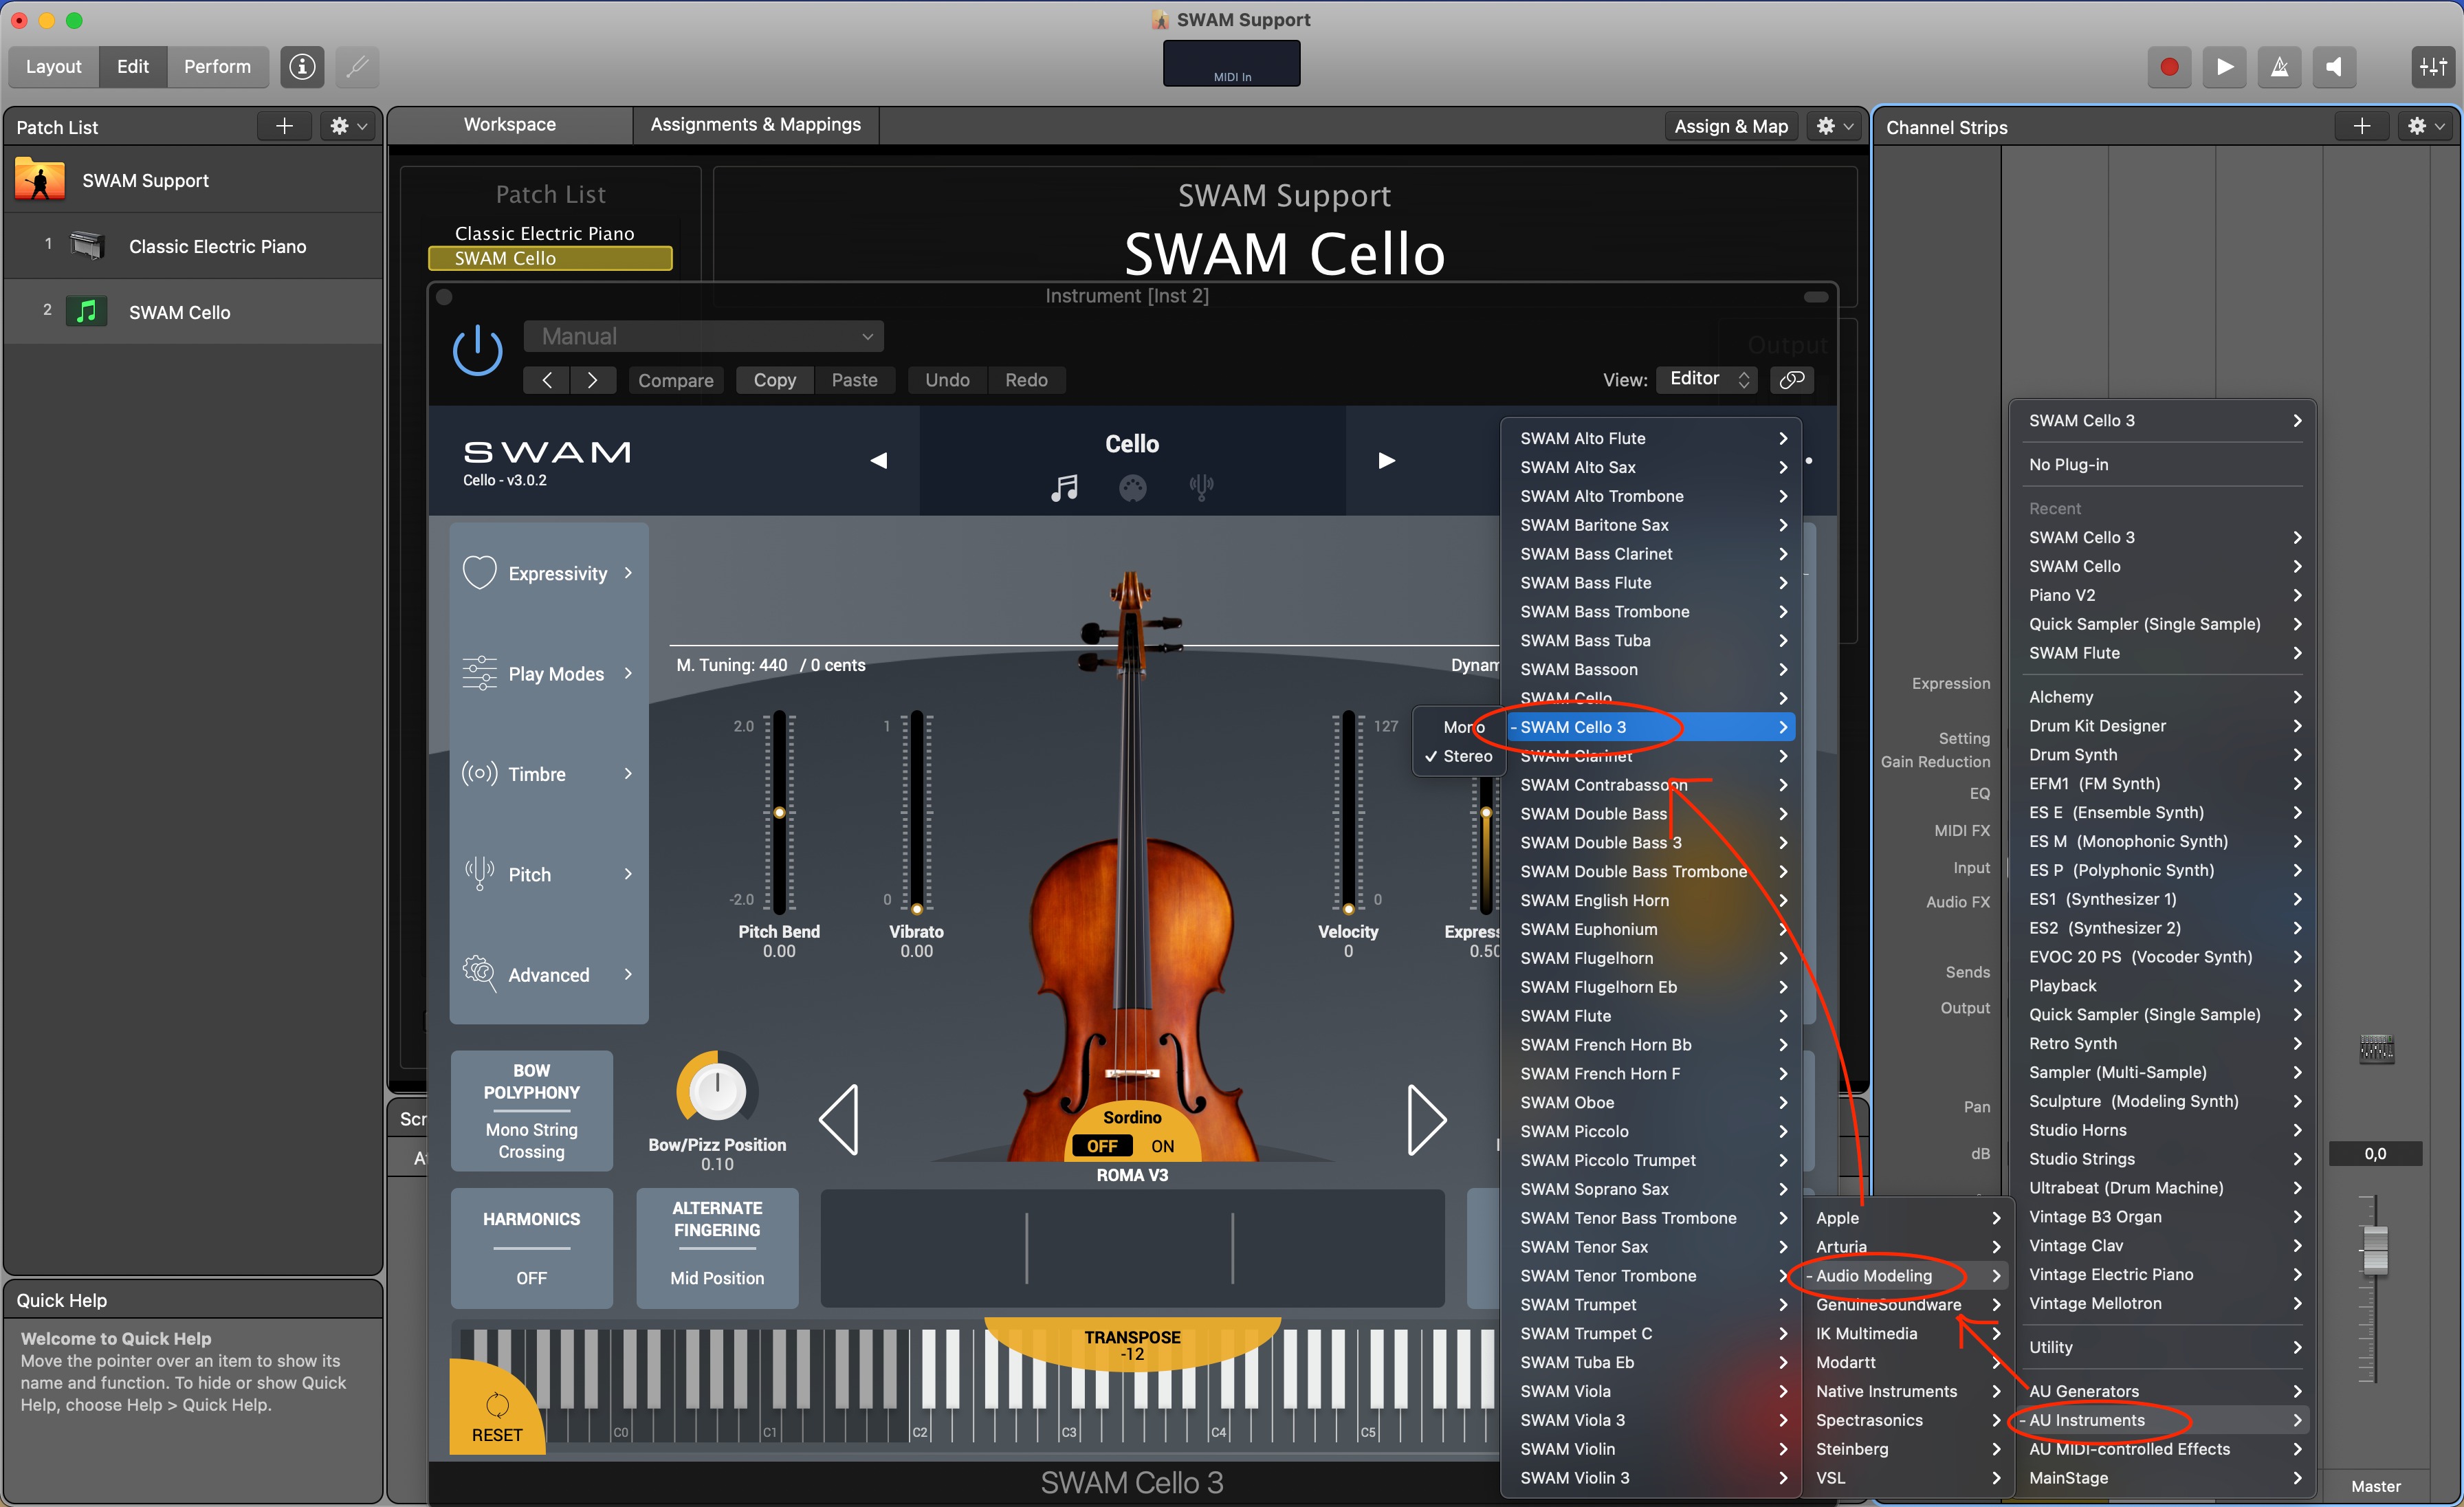Image resolution: width=2464 pixels, height=1507 pixels.
Task: Open Assignments & Mappings tab
Action: click(x=755, y=125)
